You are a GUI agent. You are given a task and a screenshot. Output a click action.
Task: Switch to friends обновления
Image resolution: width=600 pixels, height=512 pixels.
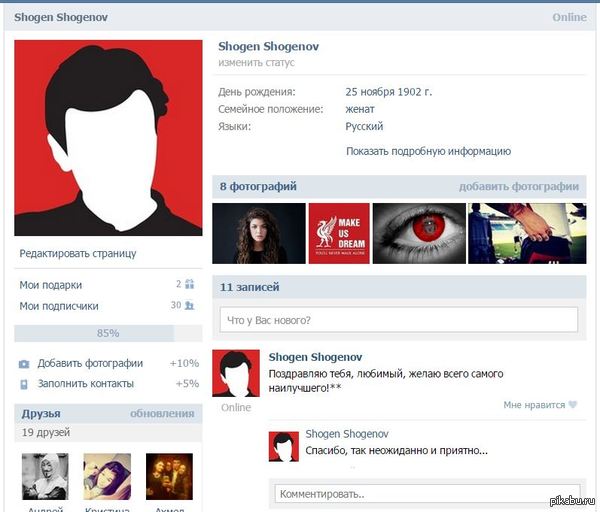pyautogui.click(x=162, y=413)
